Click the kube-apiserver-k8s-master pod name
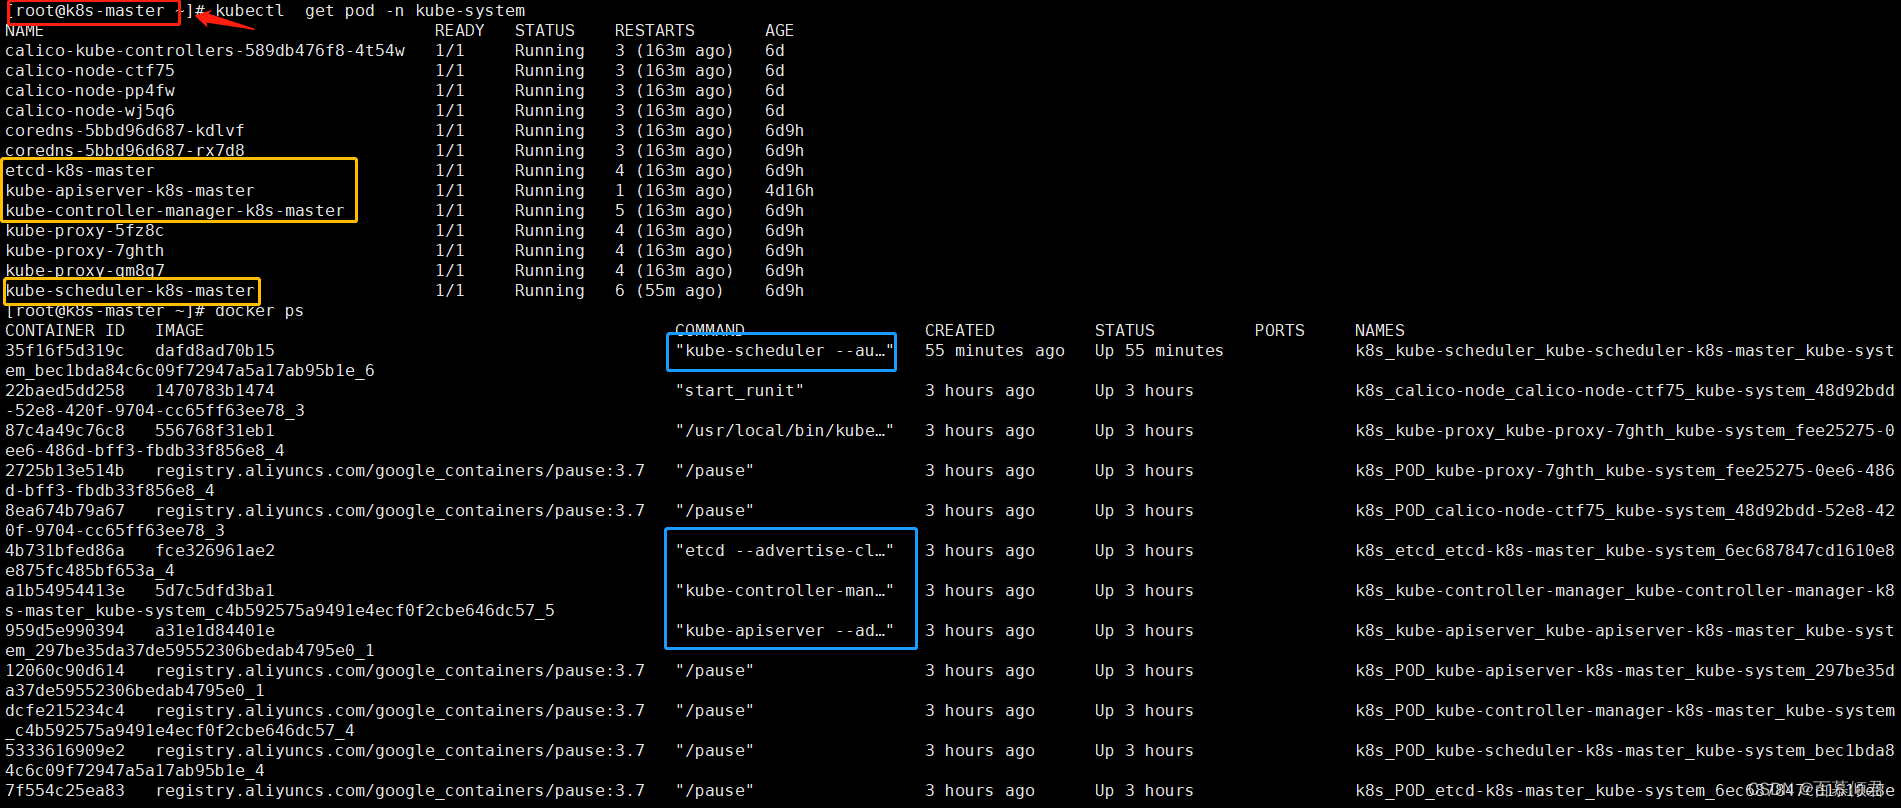 130,191
